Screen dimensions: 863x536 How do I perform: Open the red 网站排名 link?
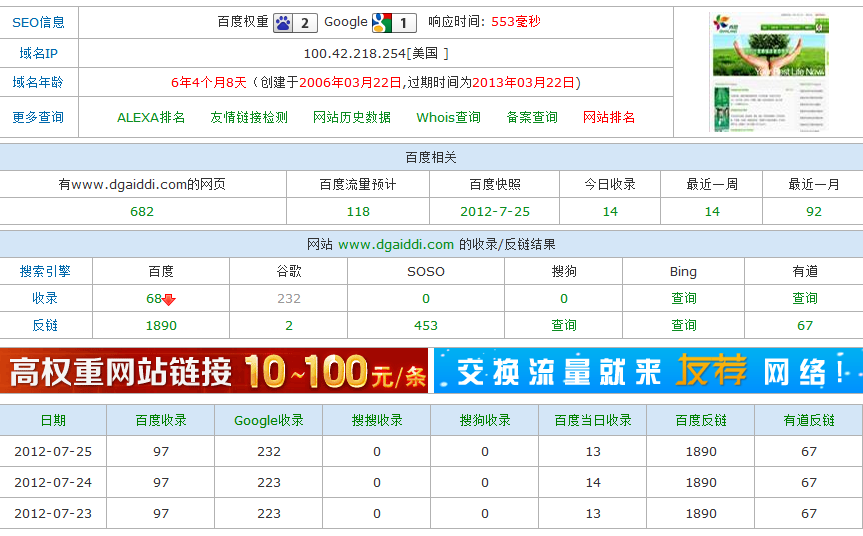(609, 117)
